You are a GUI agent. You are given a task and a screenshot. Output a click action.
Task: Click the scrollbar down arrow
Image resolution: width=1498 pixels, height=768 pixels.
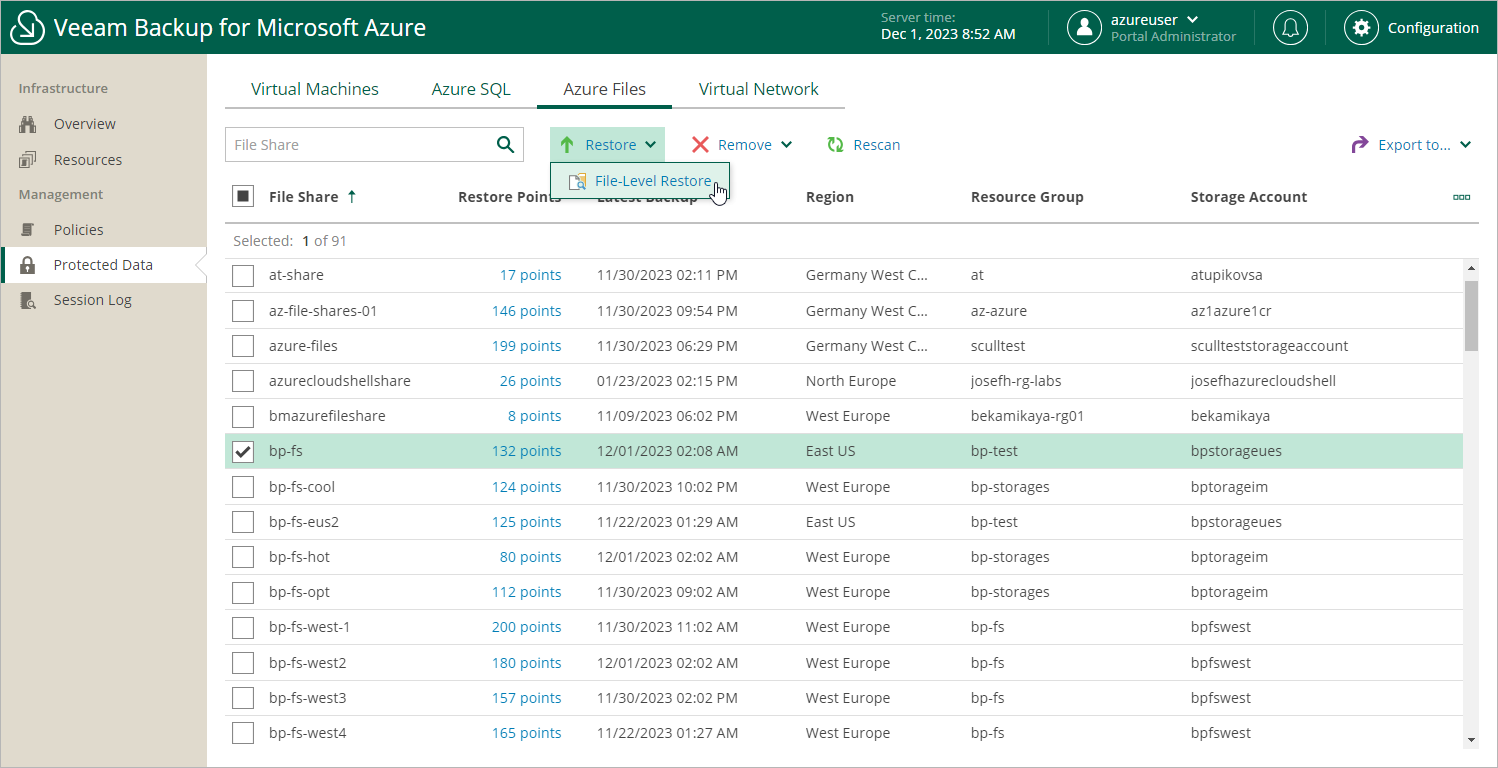click(1471, 739)
